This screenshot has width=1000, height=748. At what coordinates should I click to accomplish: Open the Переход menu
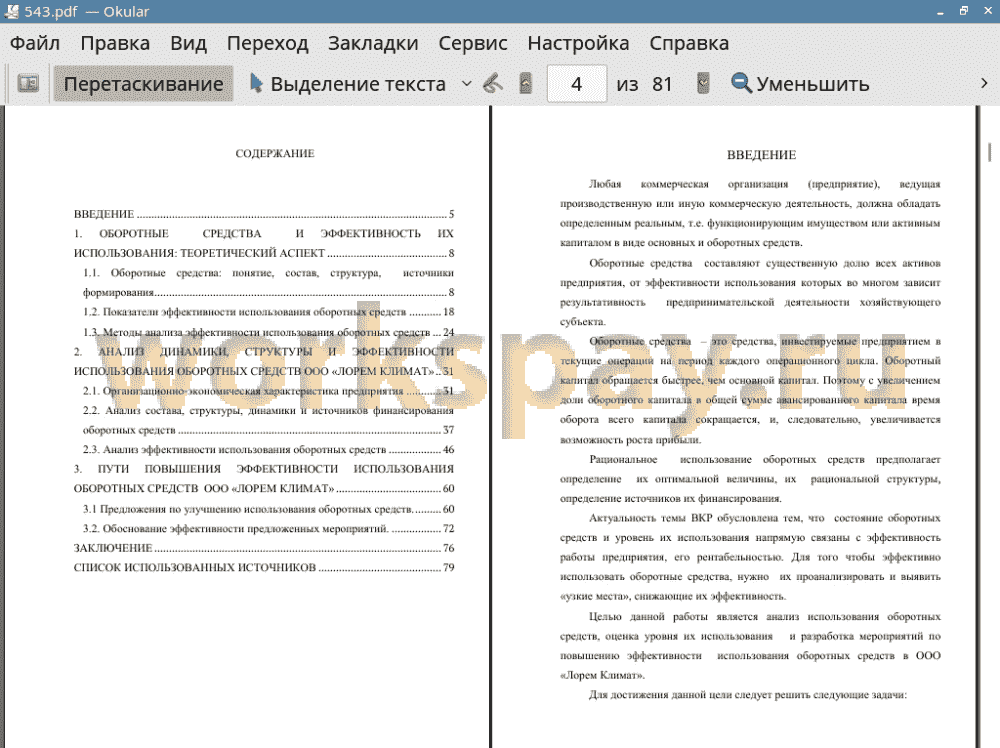[268, 43]
